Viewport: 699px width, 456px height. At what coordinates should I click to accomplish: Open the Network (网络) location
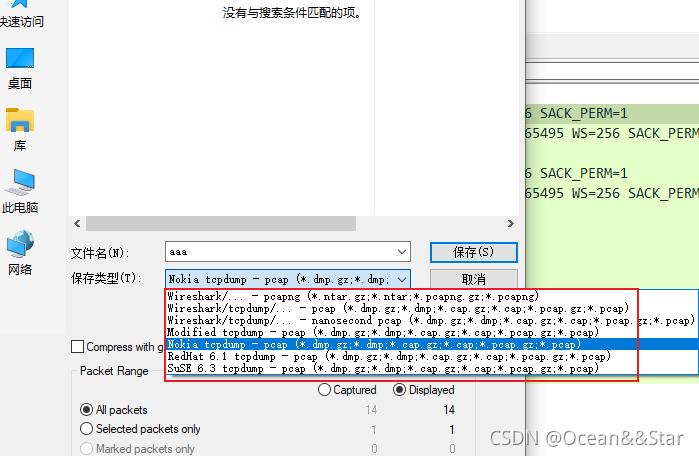[x=20, y=253]
